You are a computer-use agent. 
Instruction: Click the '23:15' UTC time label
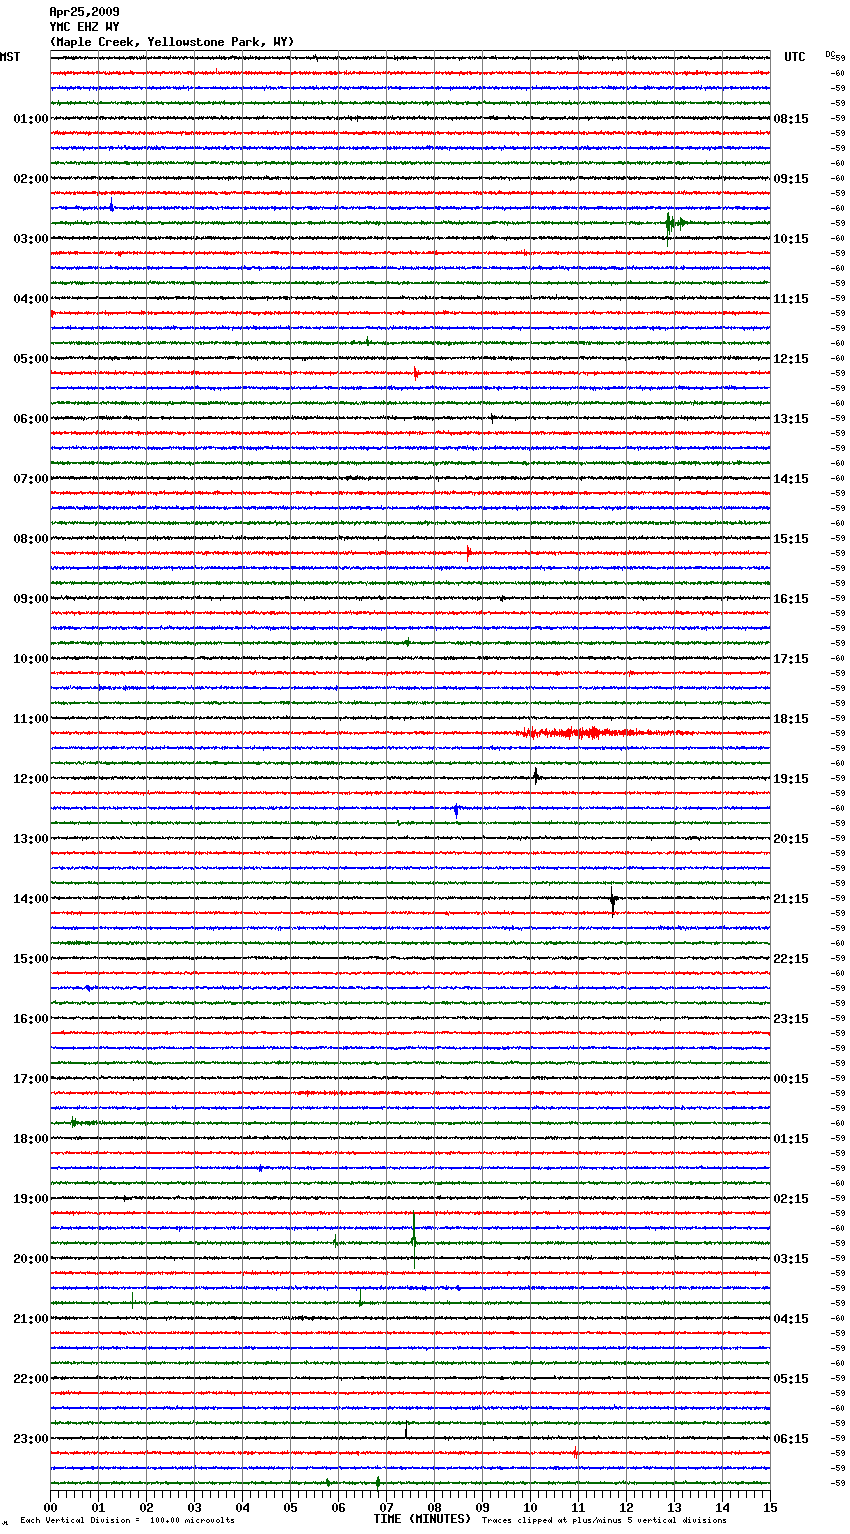(x=791, y=1019)
